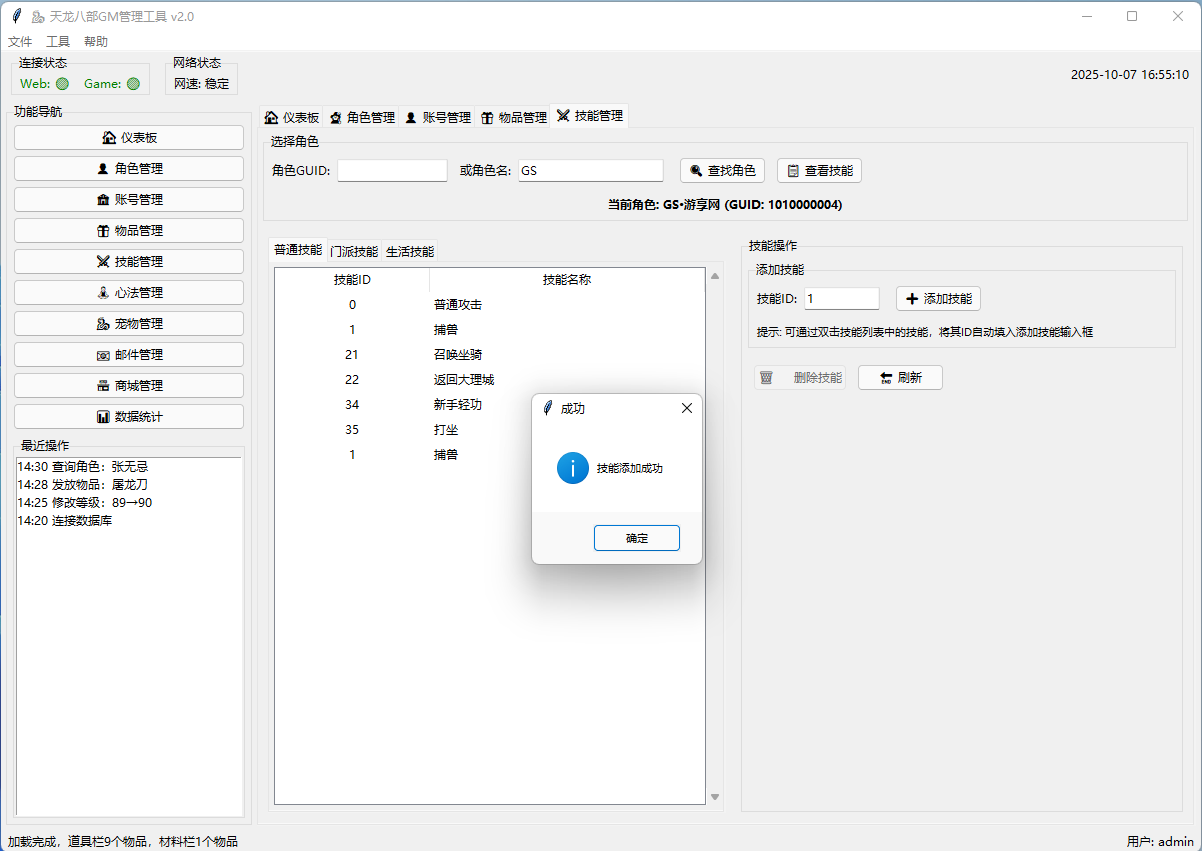The height and width of the screenshot is (851, 1202).
Task: Confirm the success dialog with 确定
Action: click(636, 538)
